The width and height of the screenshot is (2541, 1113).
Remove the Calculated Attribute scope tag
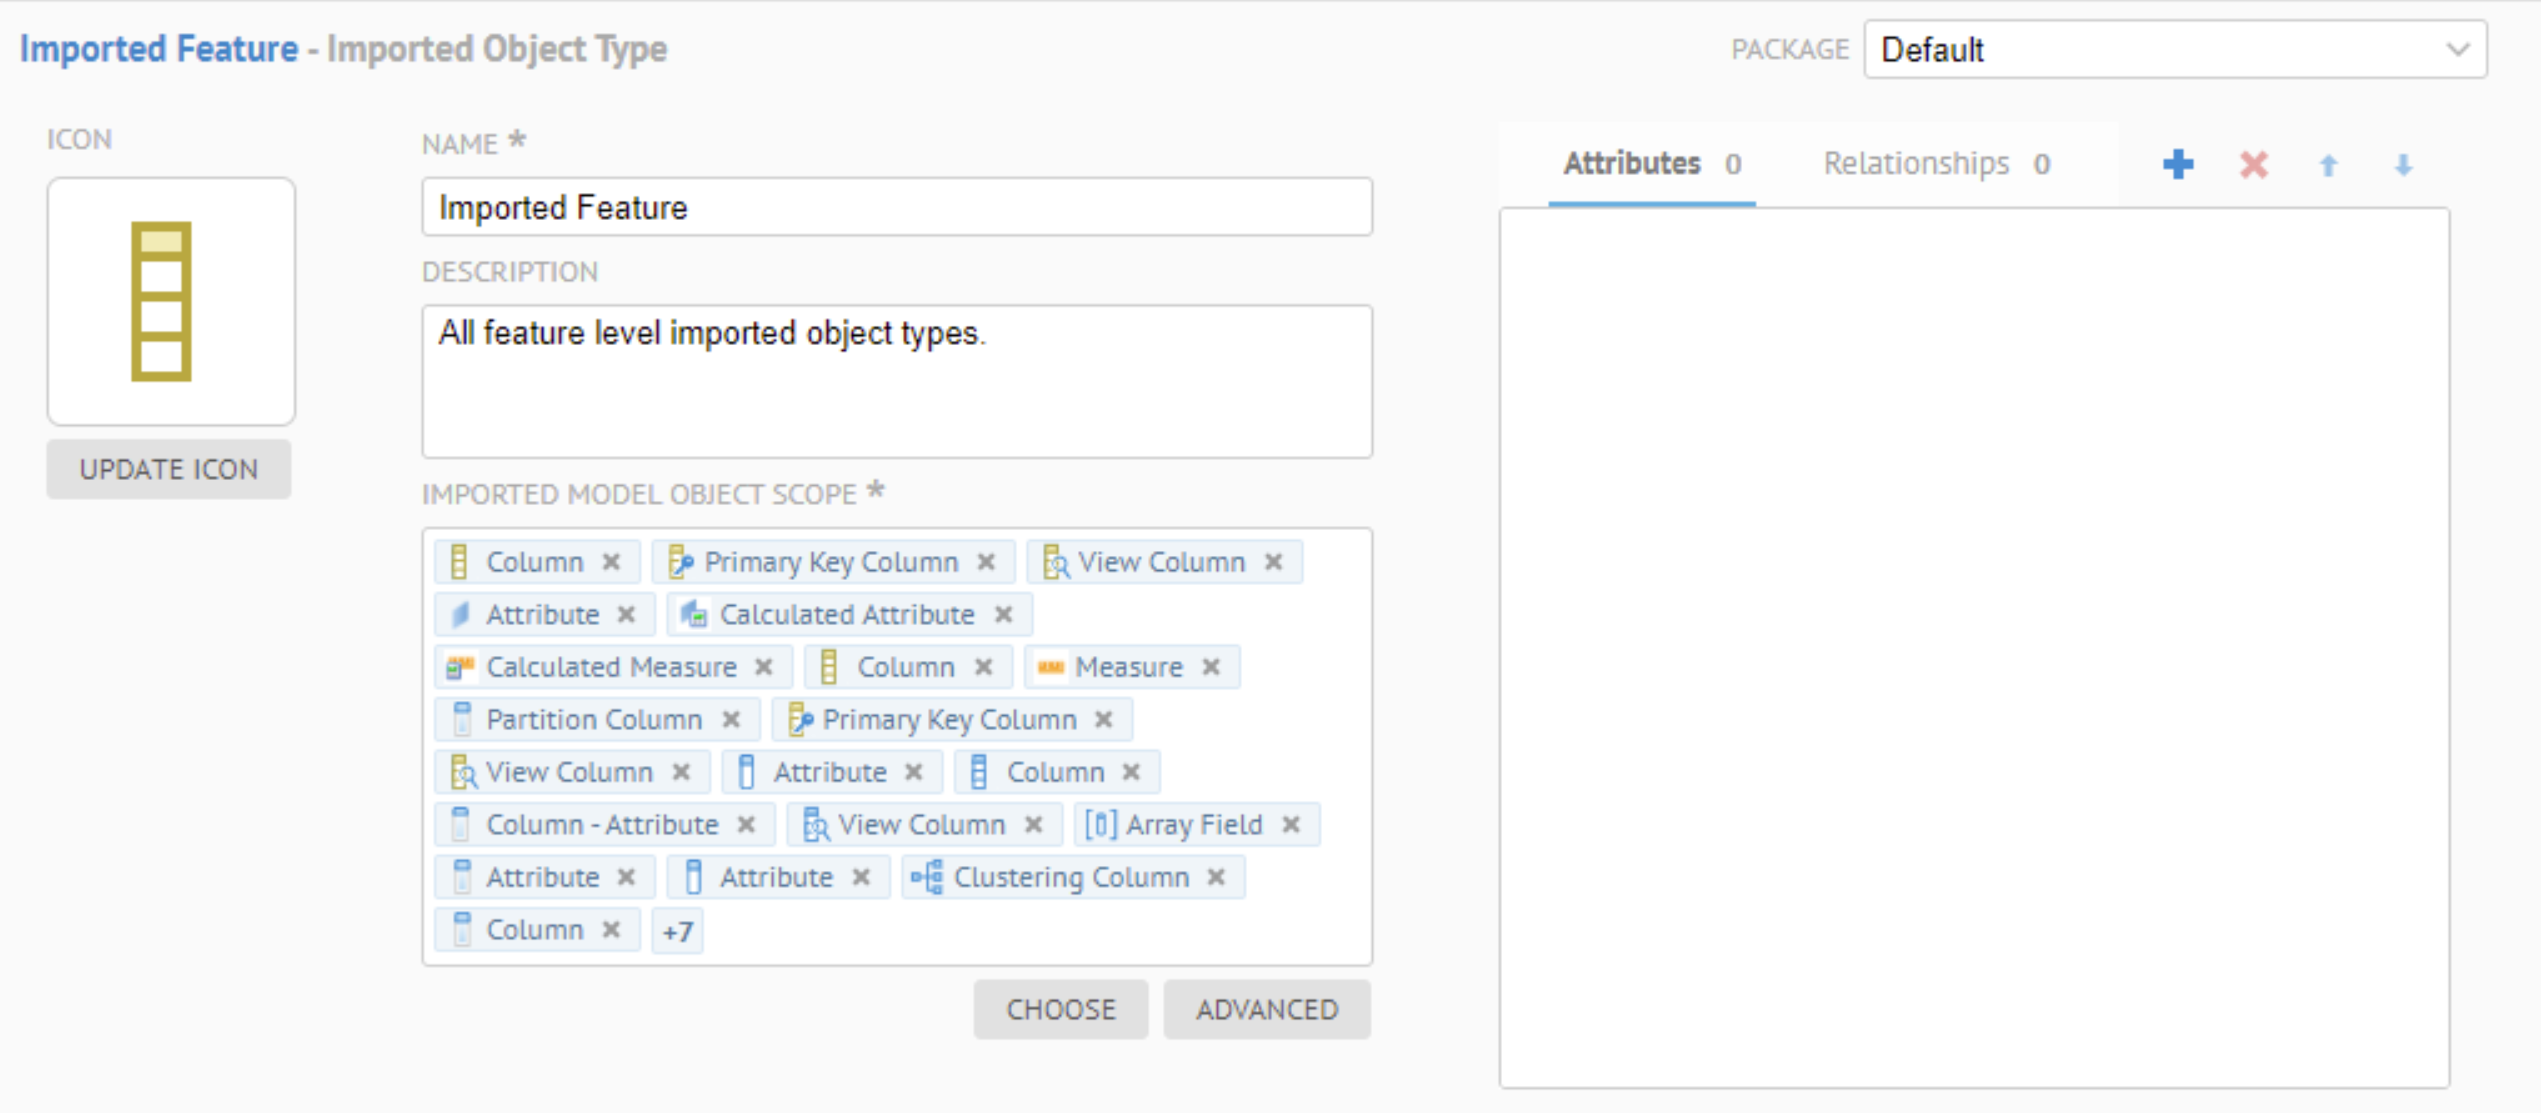pyautogui.click(x=1004, y=615)
